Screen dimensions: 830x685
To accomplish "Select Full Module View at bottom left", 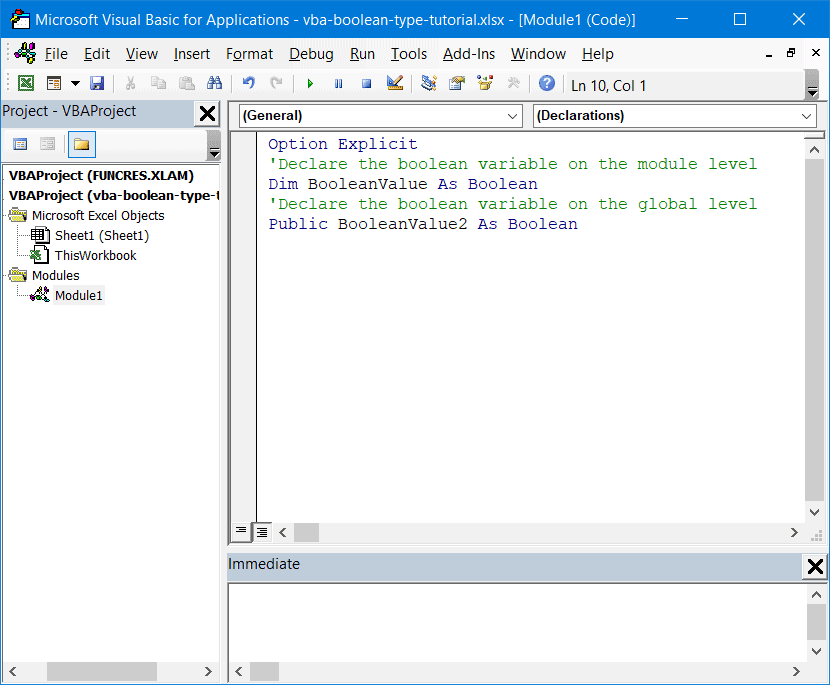I will coord(261,531).
